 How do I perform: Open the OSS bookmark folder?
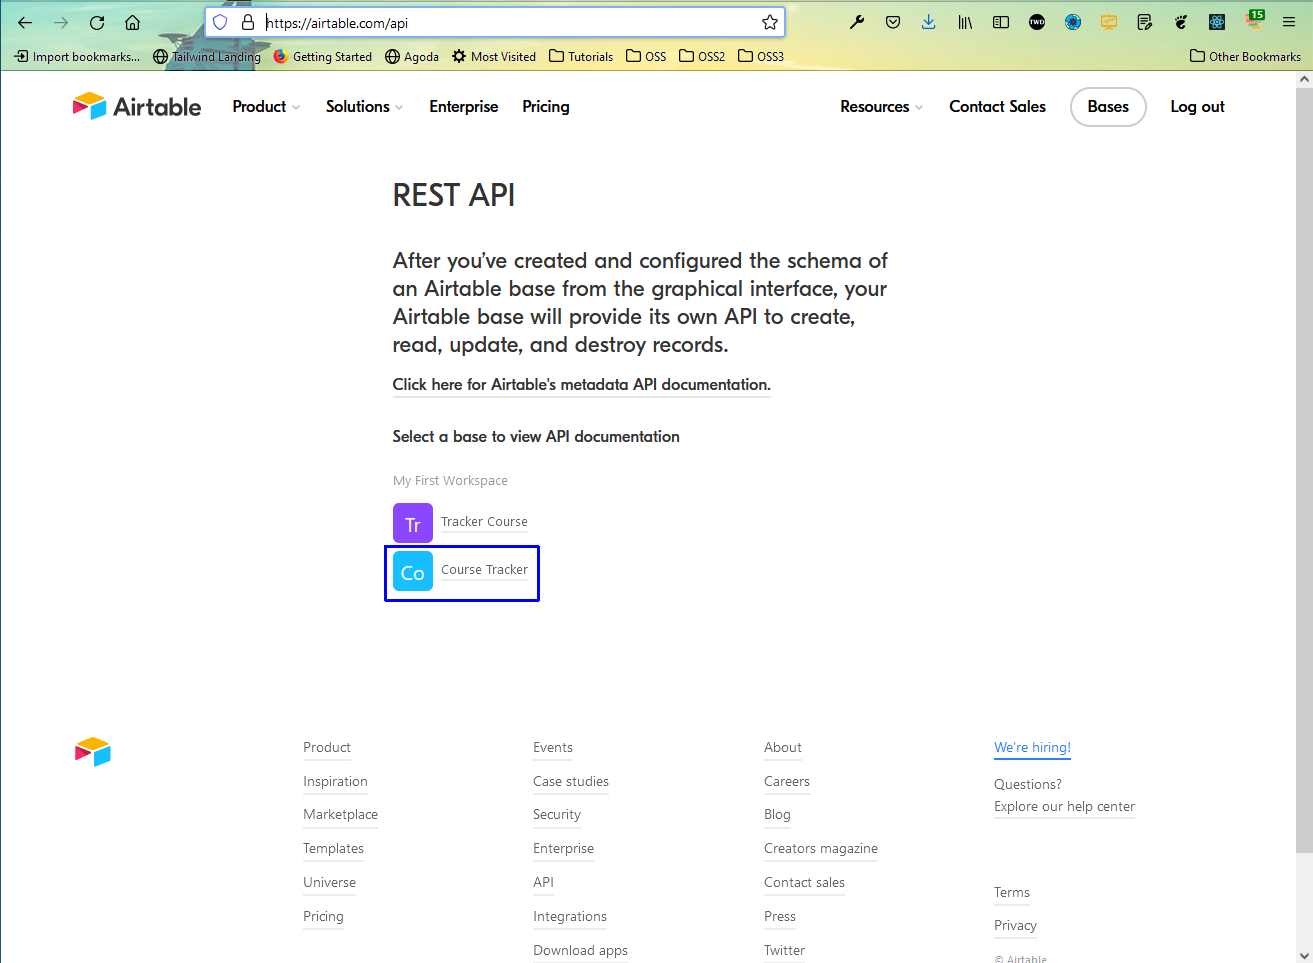pyautogui.click(x=646, y=57)
